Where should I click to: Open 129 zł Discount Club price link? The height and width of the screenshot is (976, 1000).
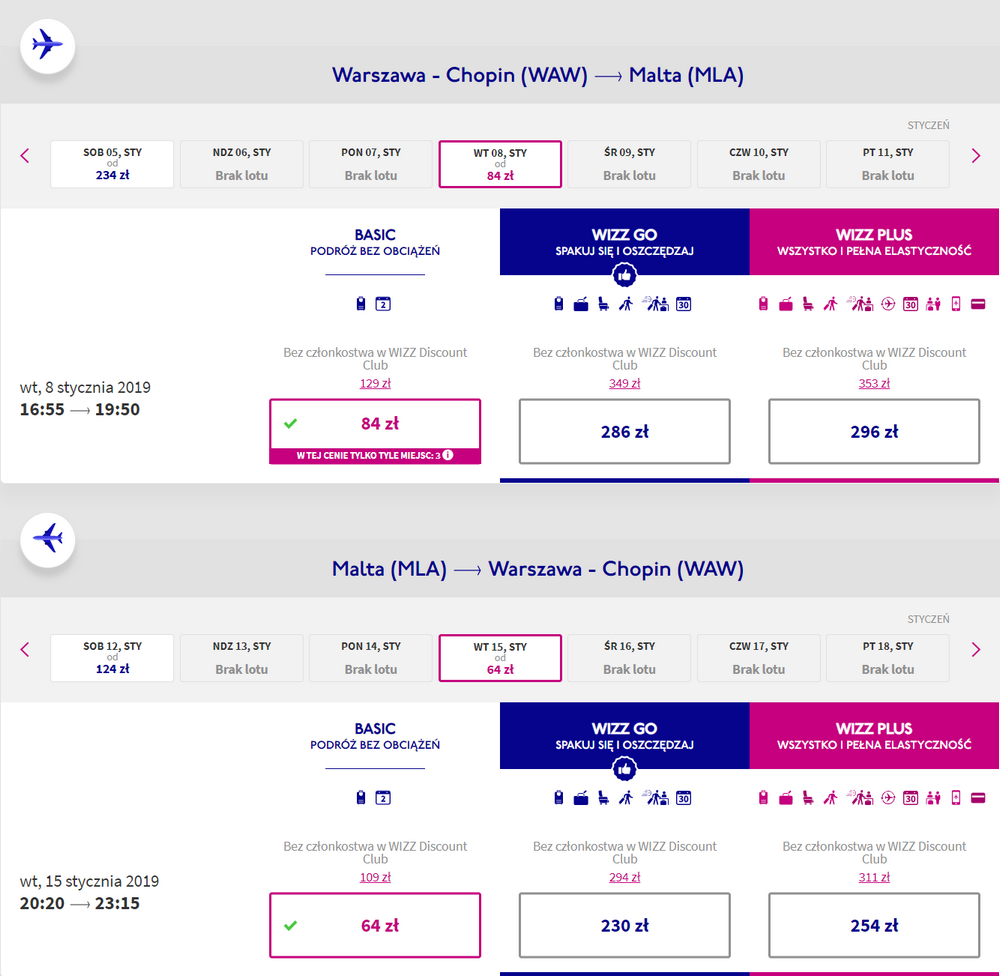tap(375, 383)
